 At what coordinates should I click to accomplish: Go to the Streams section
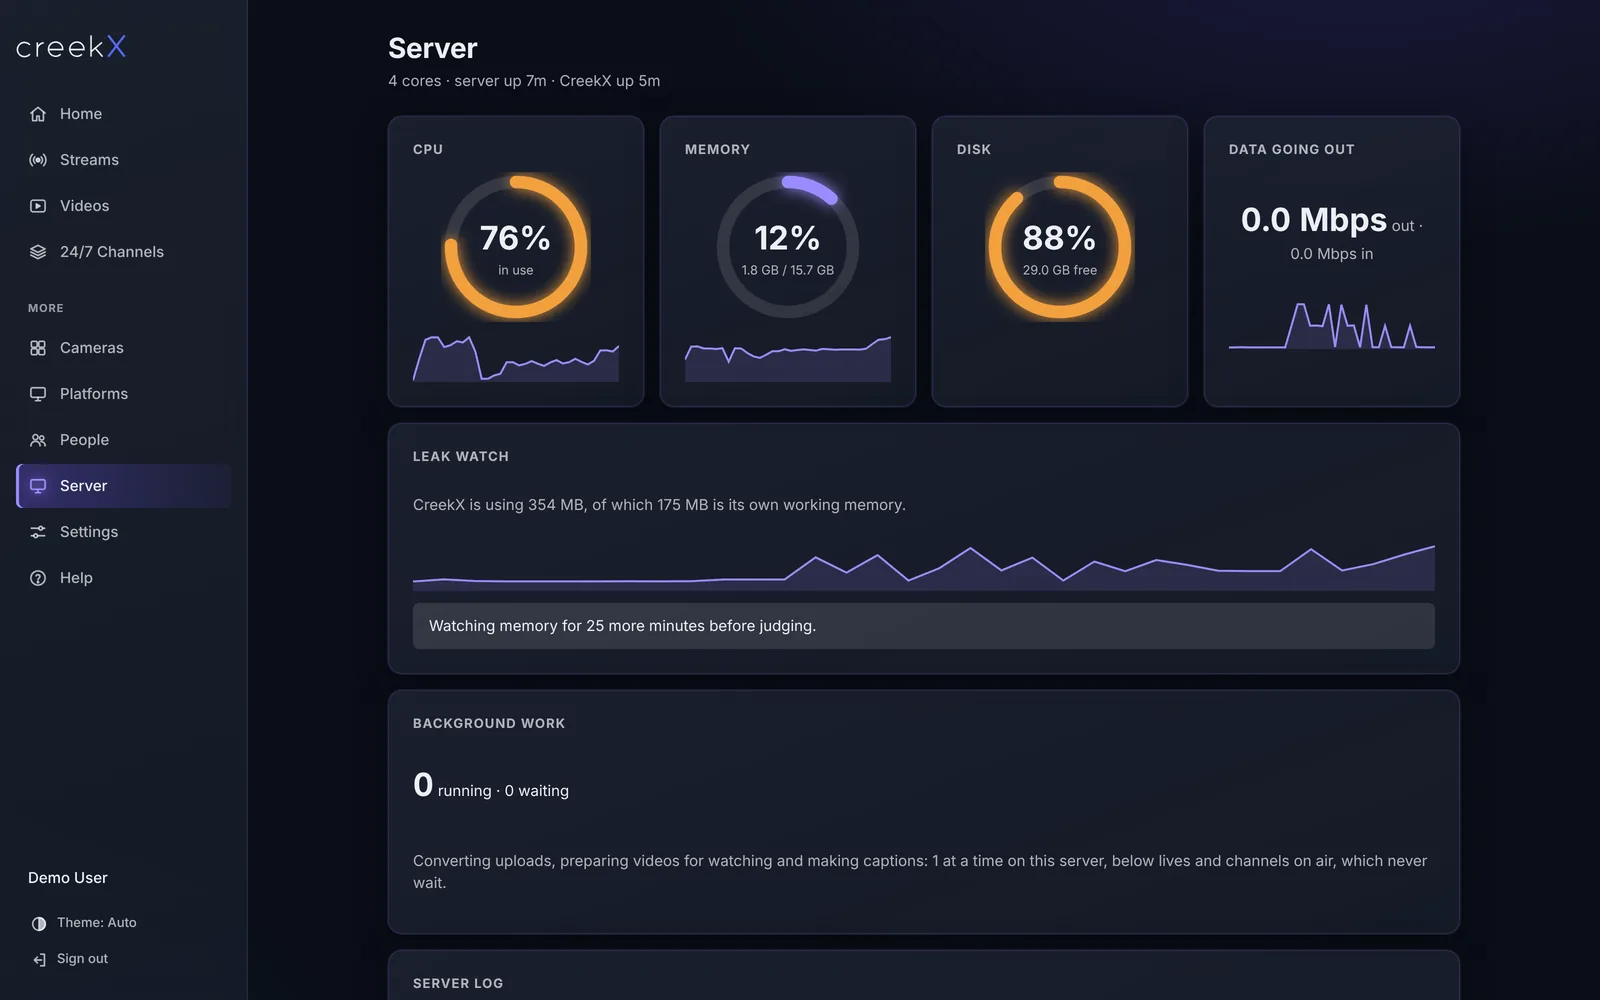coord(89,160)
